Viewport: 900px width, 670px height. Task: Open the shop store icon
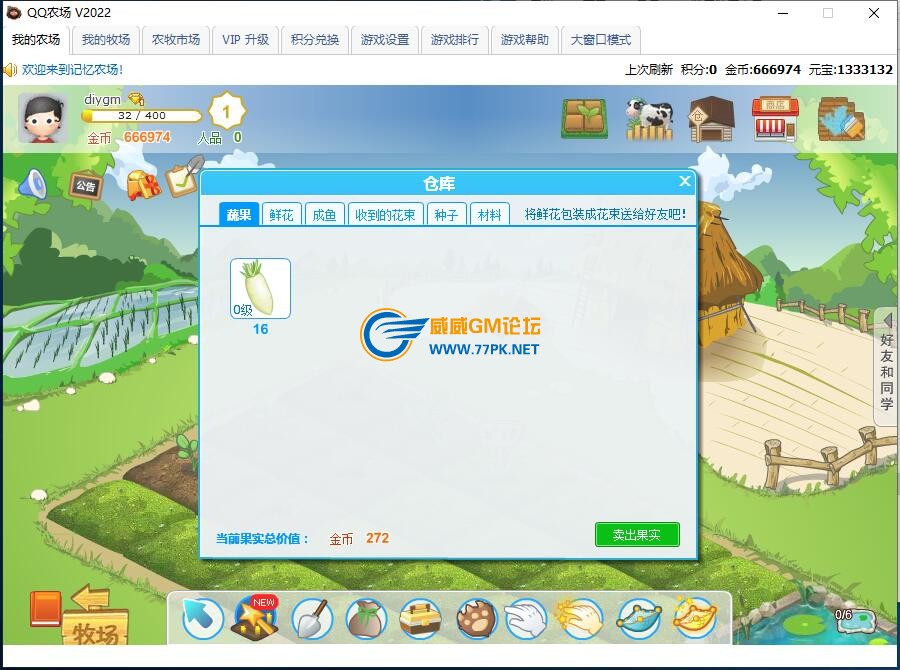tap(775, 119)
